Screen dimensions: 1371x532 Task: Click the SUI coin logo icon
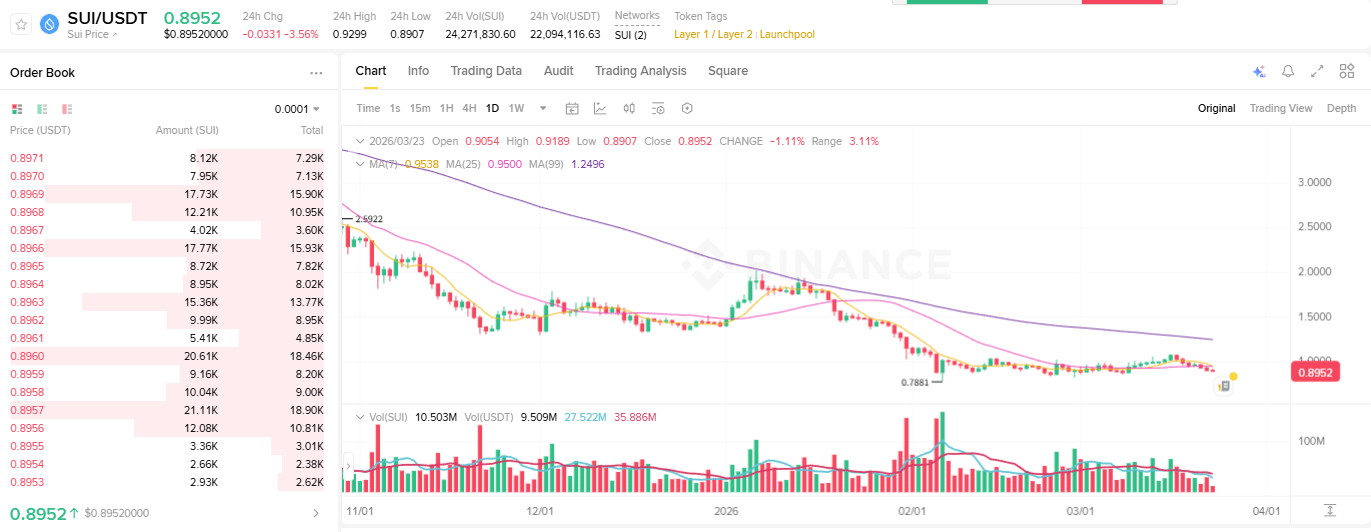(x=49, y=24)
